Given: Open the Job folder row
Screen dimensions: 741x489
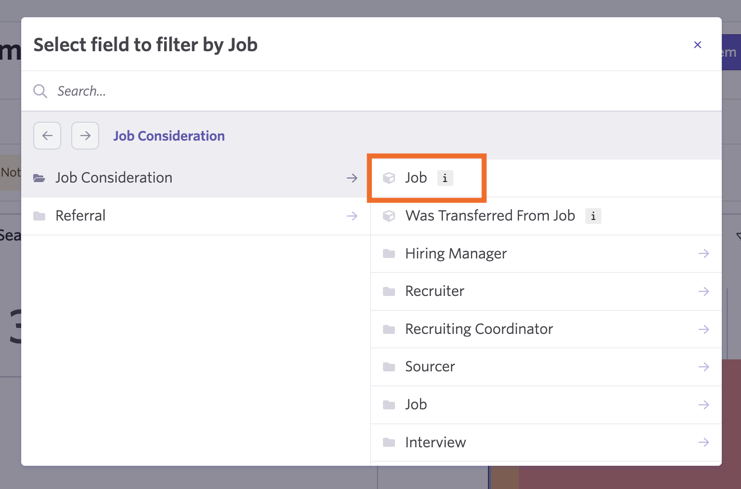Looking at the screenshot, I should [x=546, y=405].
